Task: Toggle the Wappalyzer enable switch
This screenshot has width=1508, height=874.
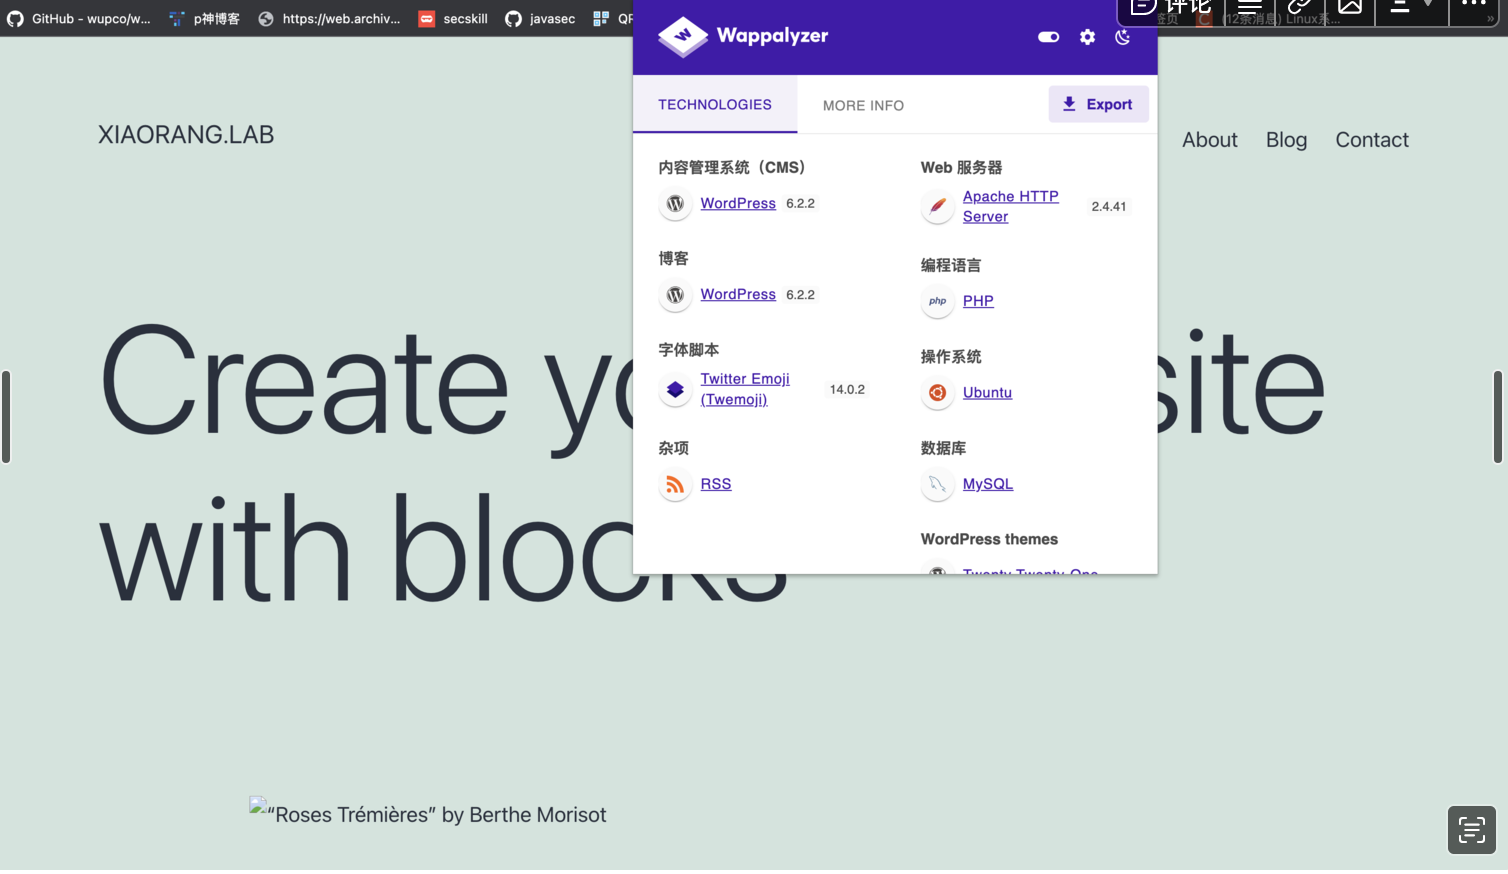Action: [x=1048, y=37]
